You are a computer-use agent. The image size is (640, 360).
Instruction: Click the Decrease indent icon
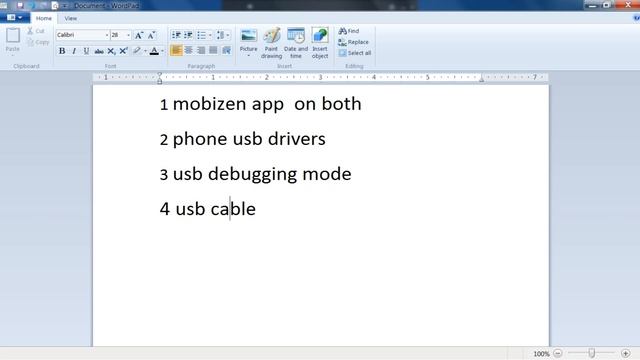click(x=176, y=35)
